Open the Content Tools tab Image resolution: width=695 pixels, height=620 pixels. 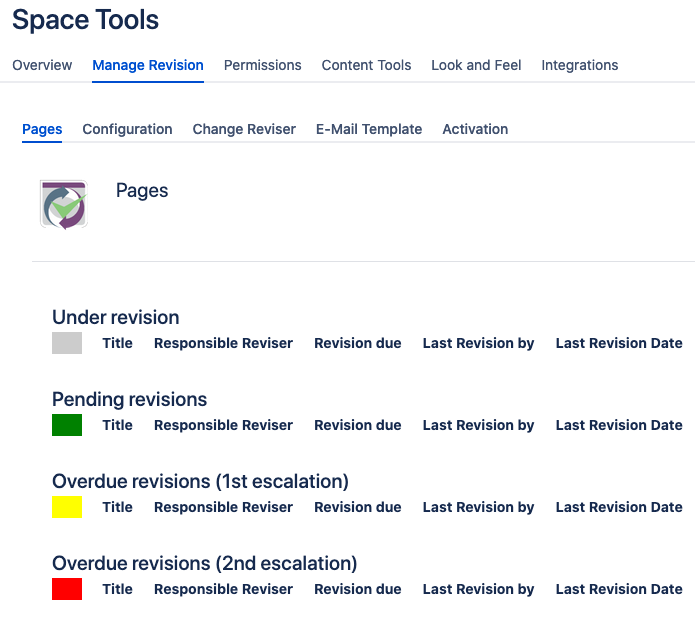point(366,65)
